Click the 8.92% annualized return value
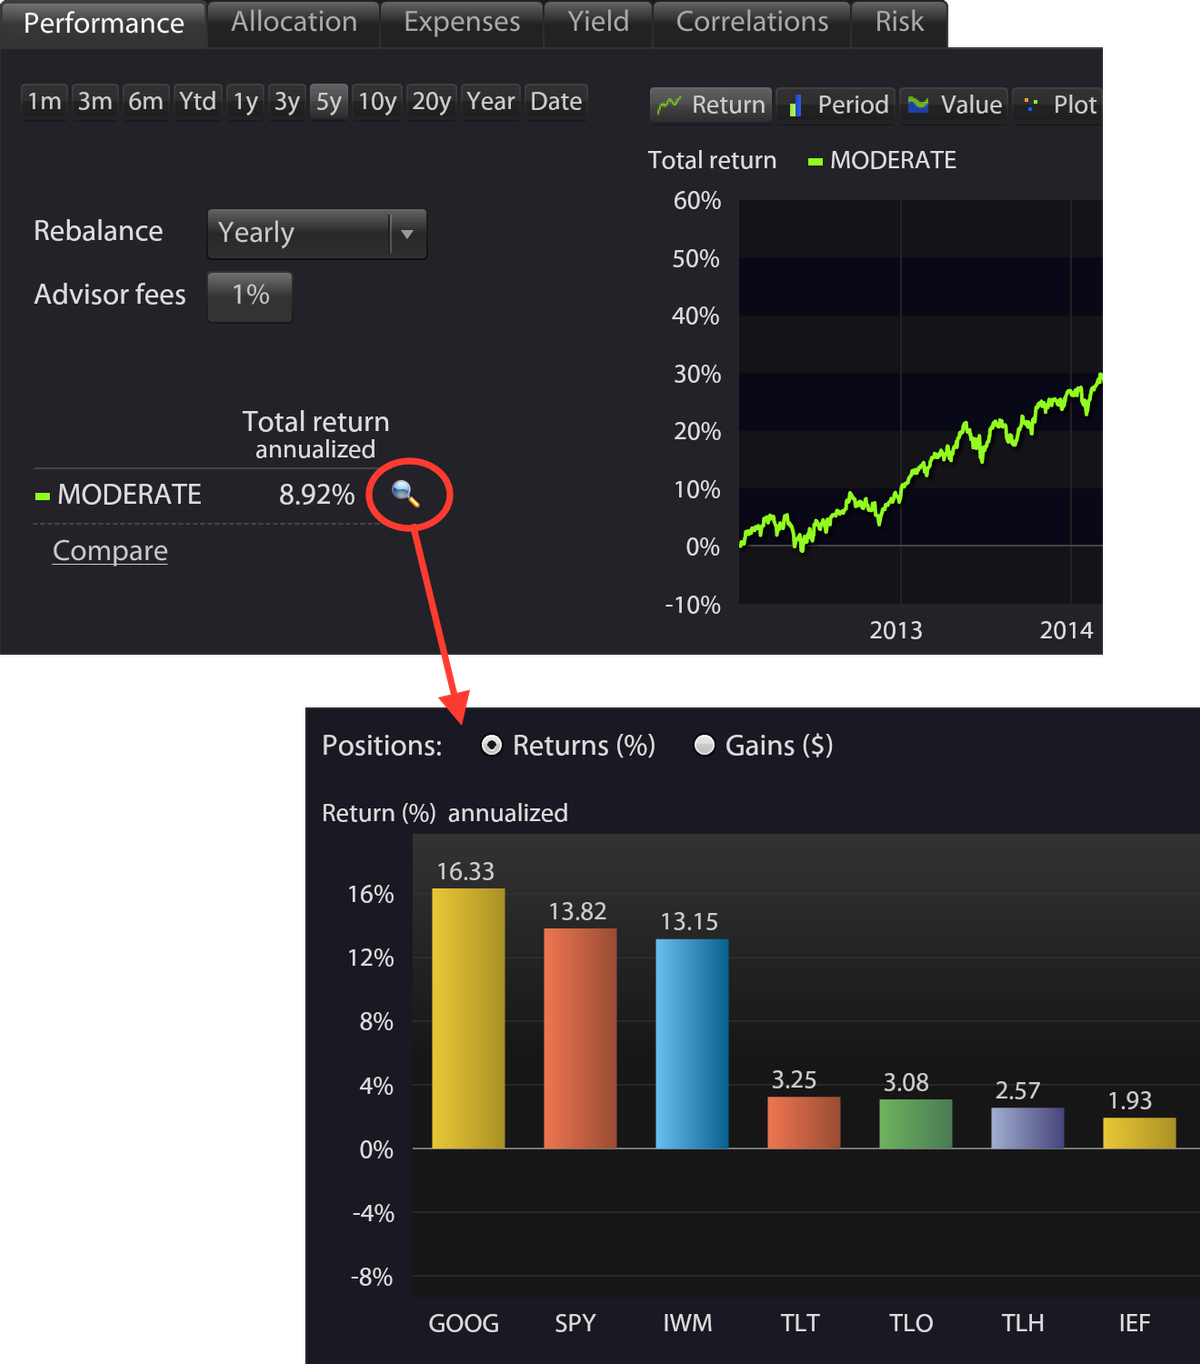 (317, 494)
